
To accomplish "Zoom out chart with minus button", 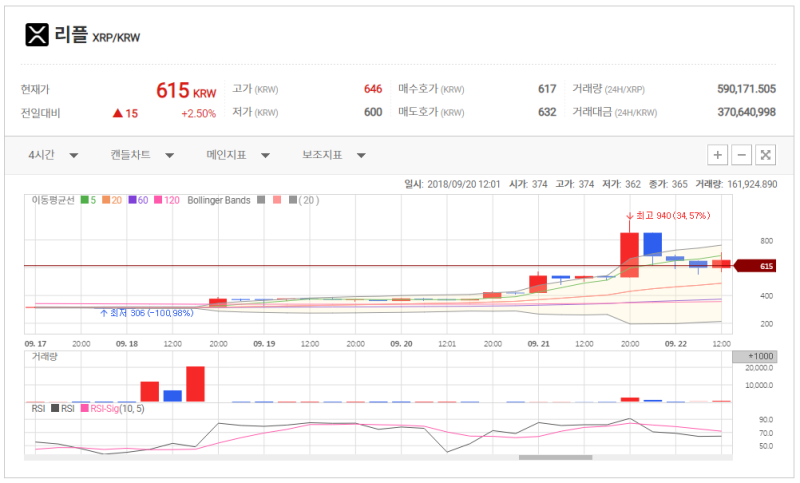I will point(741,155).
